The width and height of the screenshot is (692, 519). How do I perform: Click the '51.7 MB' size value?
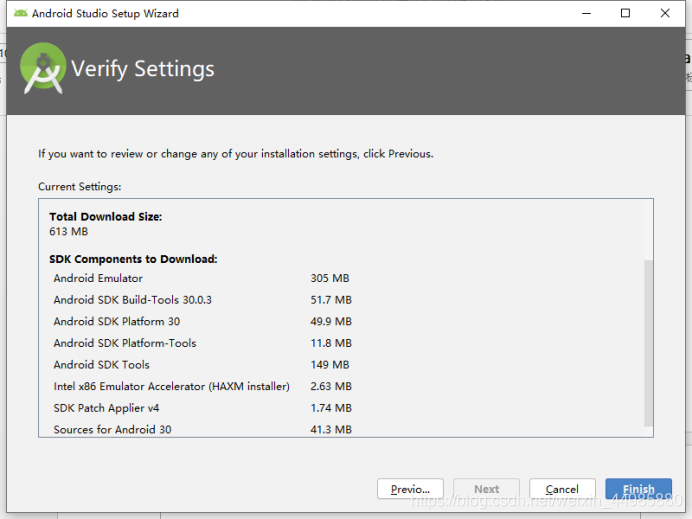click(331, 300)
